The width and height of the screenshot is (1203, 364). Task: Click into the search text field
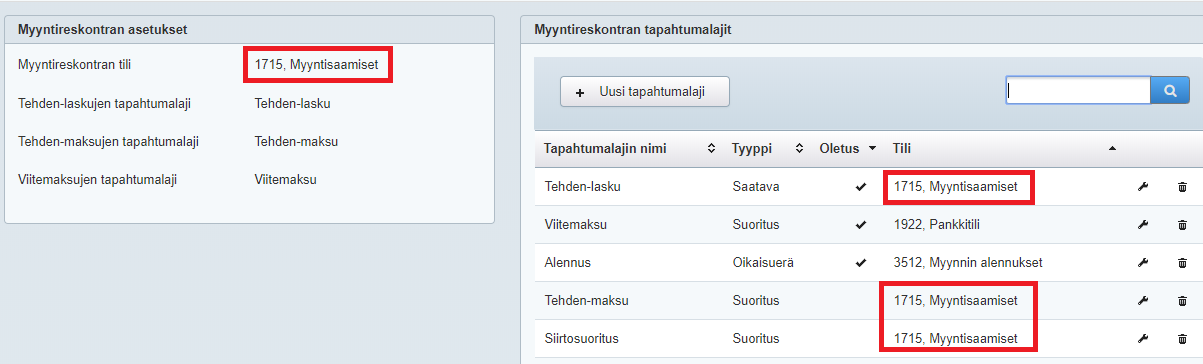click(1079, 90)
